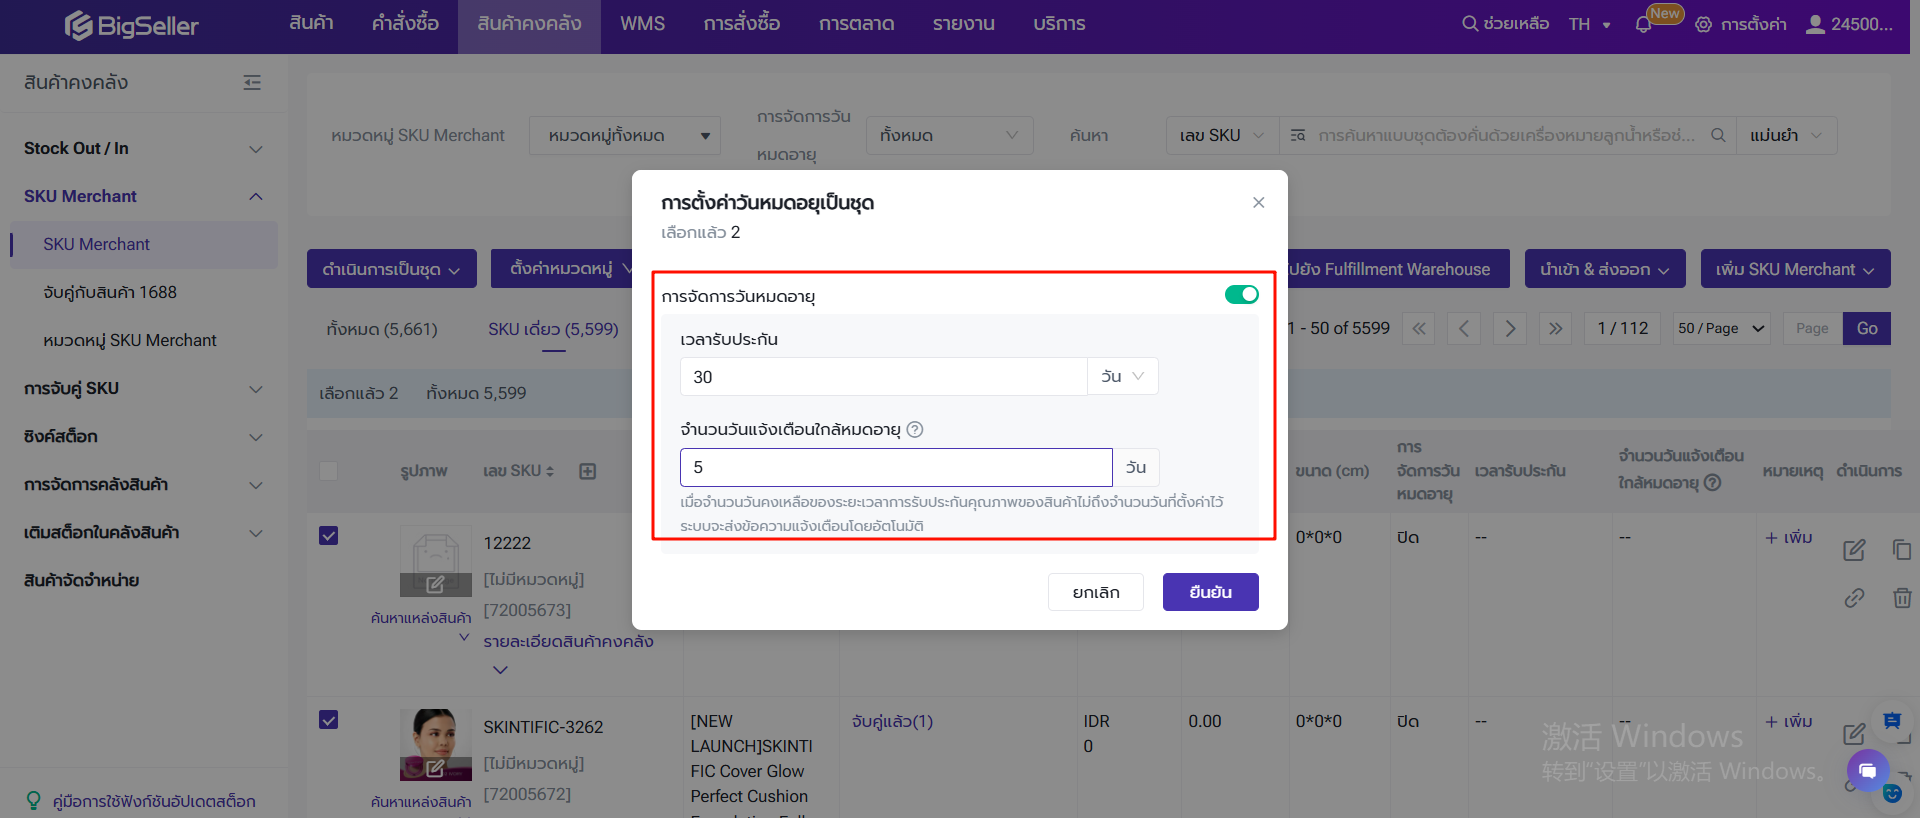Toggle the expiry date management switch off

click(1242, 294)
